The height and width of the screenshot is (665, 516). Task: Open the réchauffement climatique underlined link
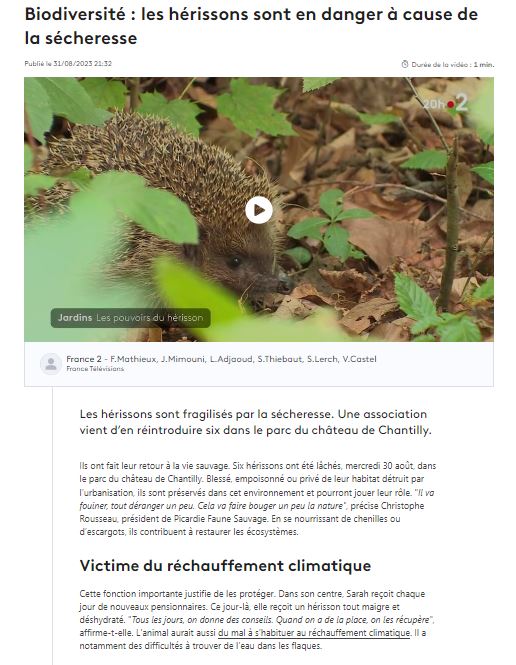pyautogui.click(x=314, y=633)
